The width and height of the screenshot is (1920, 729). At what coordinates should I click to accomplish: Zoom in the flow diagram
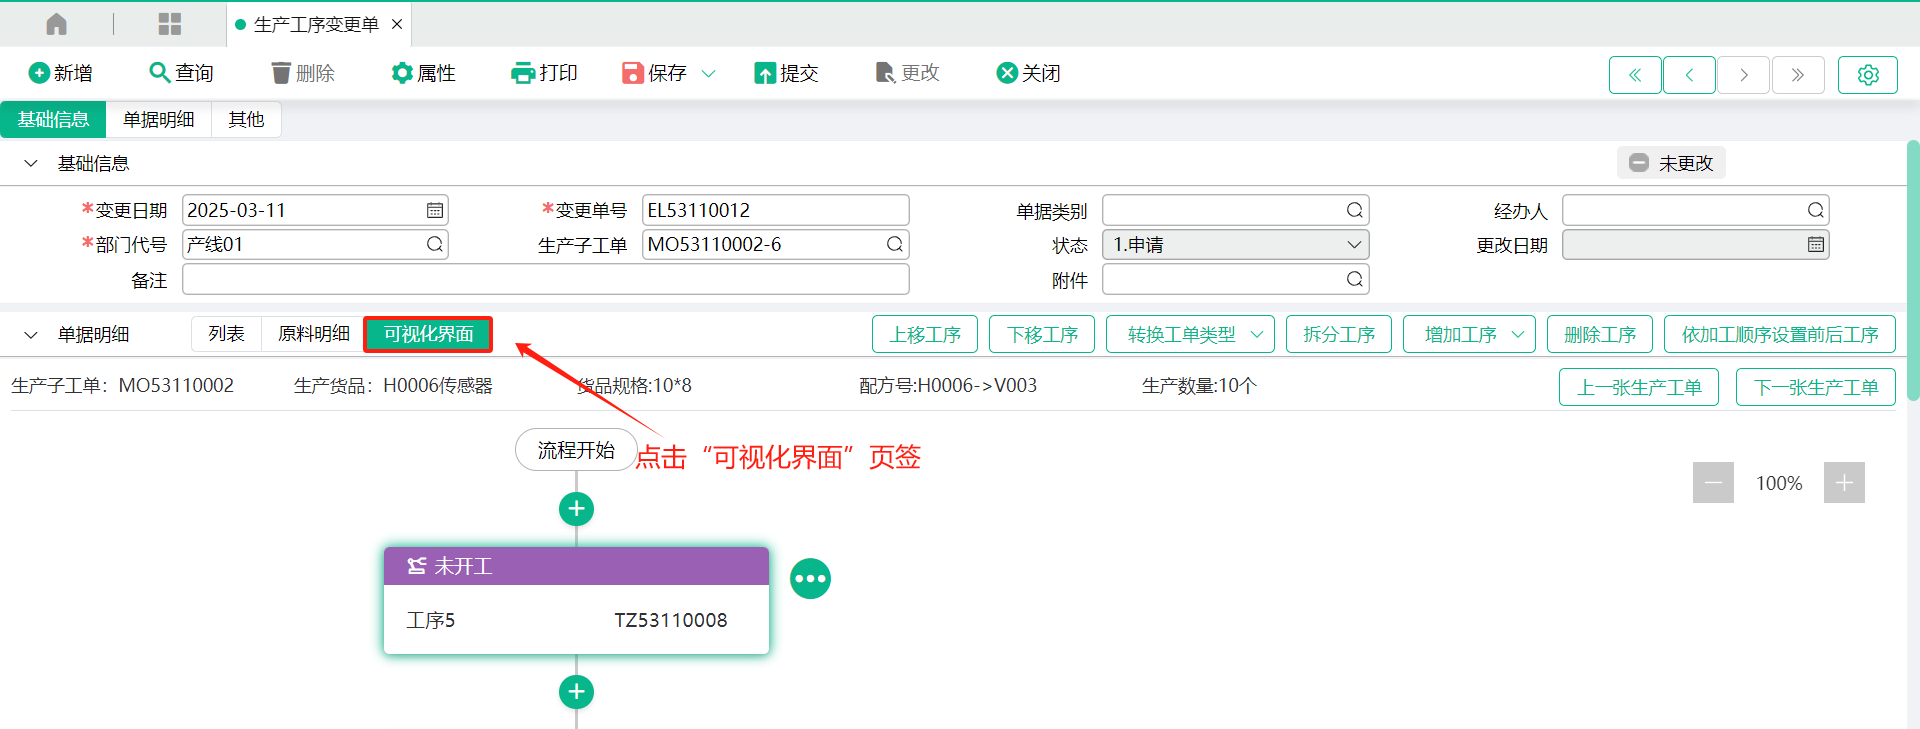pyautogui.click(x=1844, y=483)
